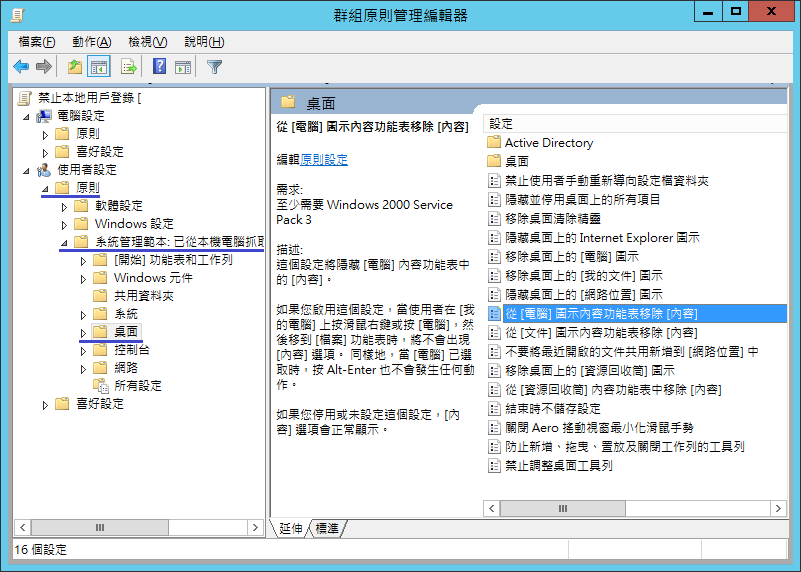Click the back arrow toolbar icon
The height and width of the screenshot is (572, 801).
pyautogui.click(x=21, y=66)
